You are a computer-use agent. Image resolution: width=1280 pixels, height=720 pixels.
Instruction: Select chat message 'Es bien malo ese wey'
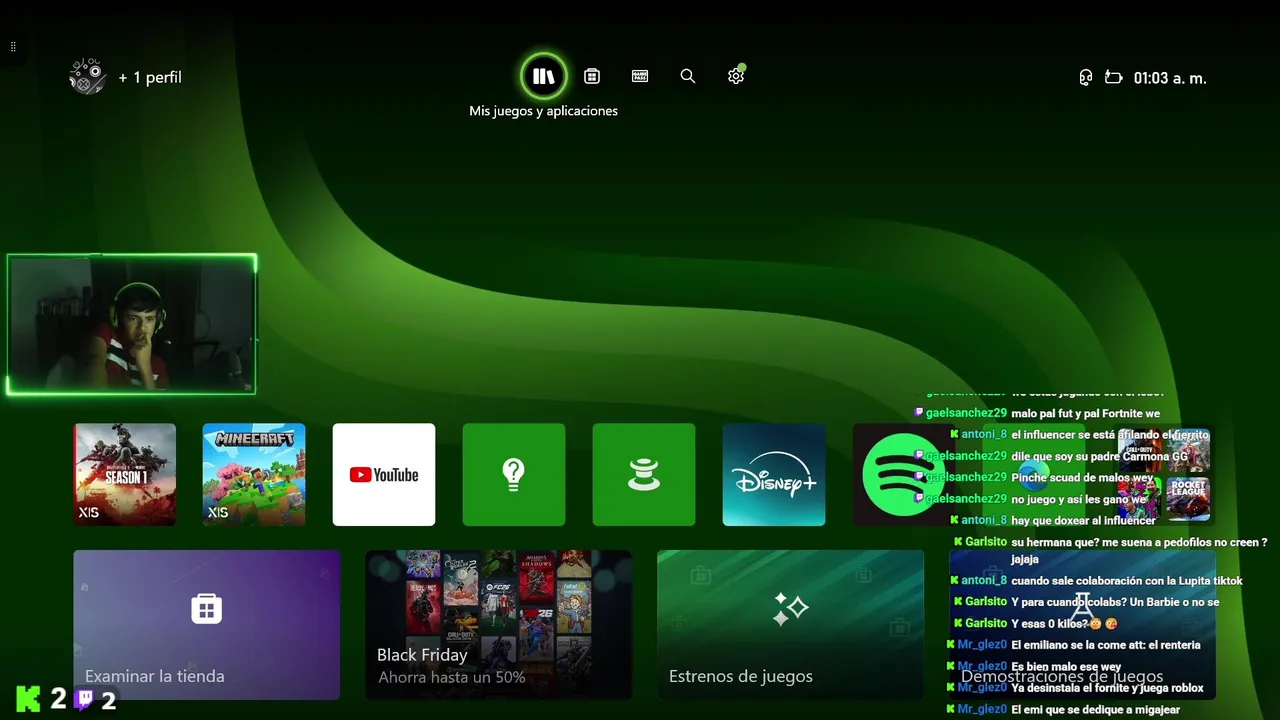(x=1066, y=667)
